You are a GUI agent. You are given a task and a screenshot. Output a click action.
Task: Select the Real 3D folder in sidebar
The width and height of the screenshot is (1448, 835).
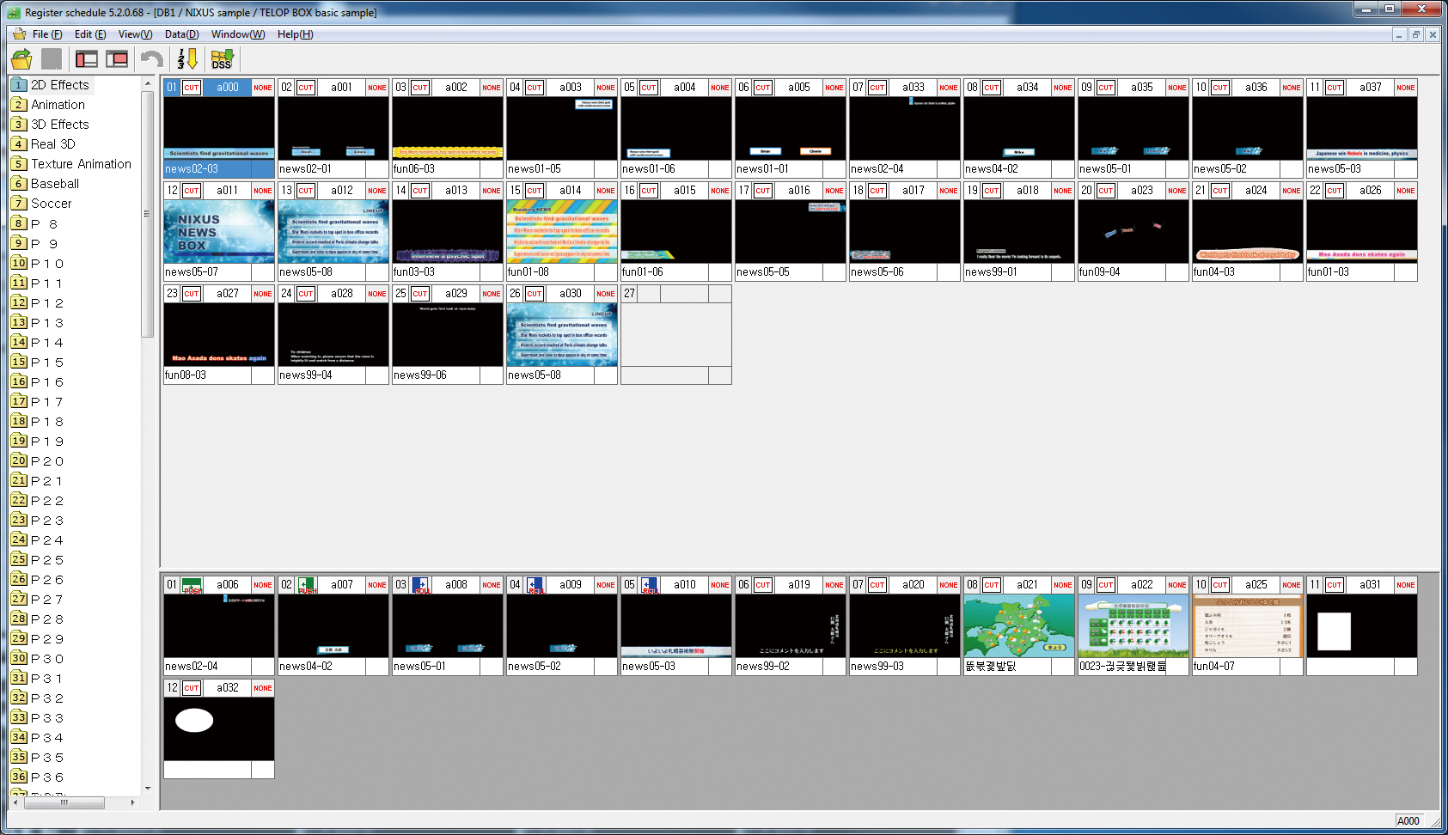click(x=53, y=144)
